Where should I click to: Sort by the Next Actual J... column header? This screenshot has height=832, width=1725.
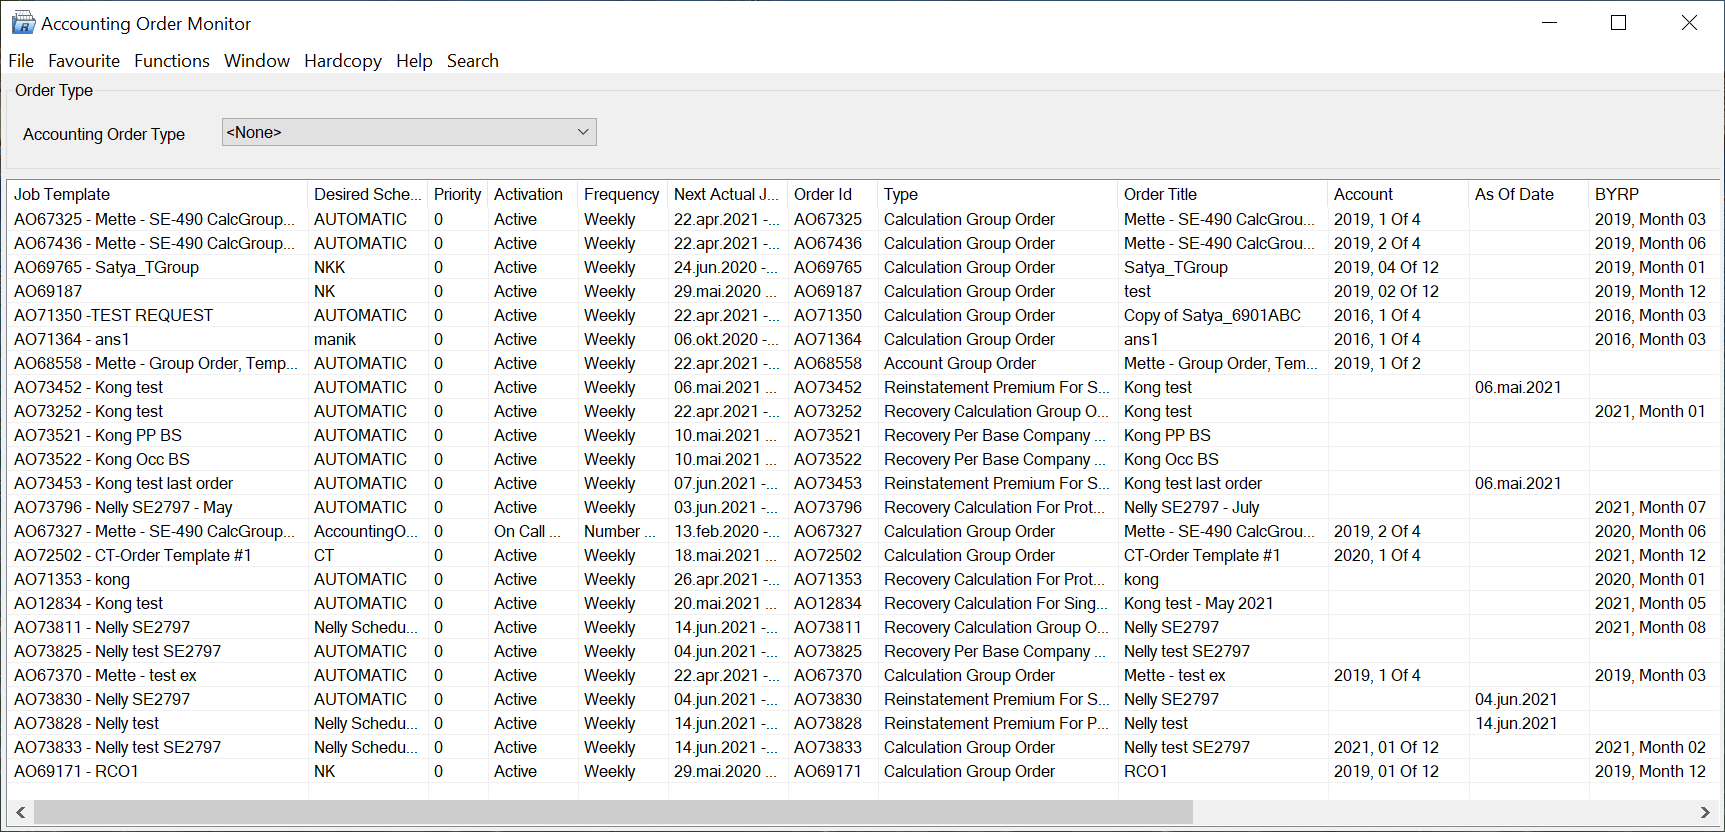click(x=727, y=194)
